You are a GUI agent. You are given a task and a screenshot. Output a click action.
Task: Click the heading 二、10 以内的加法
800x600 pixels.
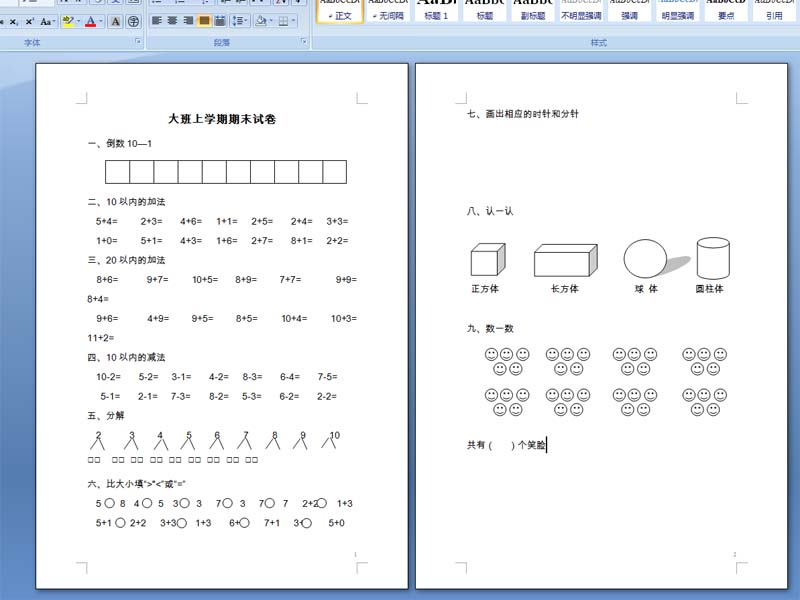[x=126, y=202]
